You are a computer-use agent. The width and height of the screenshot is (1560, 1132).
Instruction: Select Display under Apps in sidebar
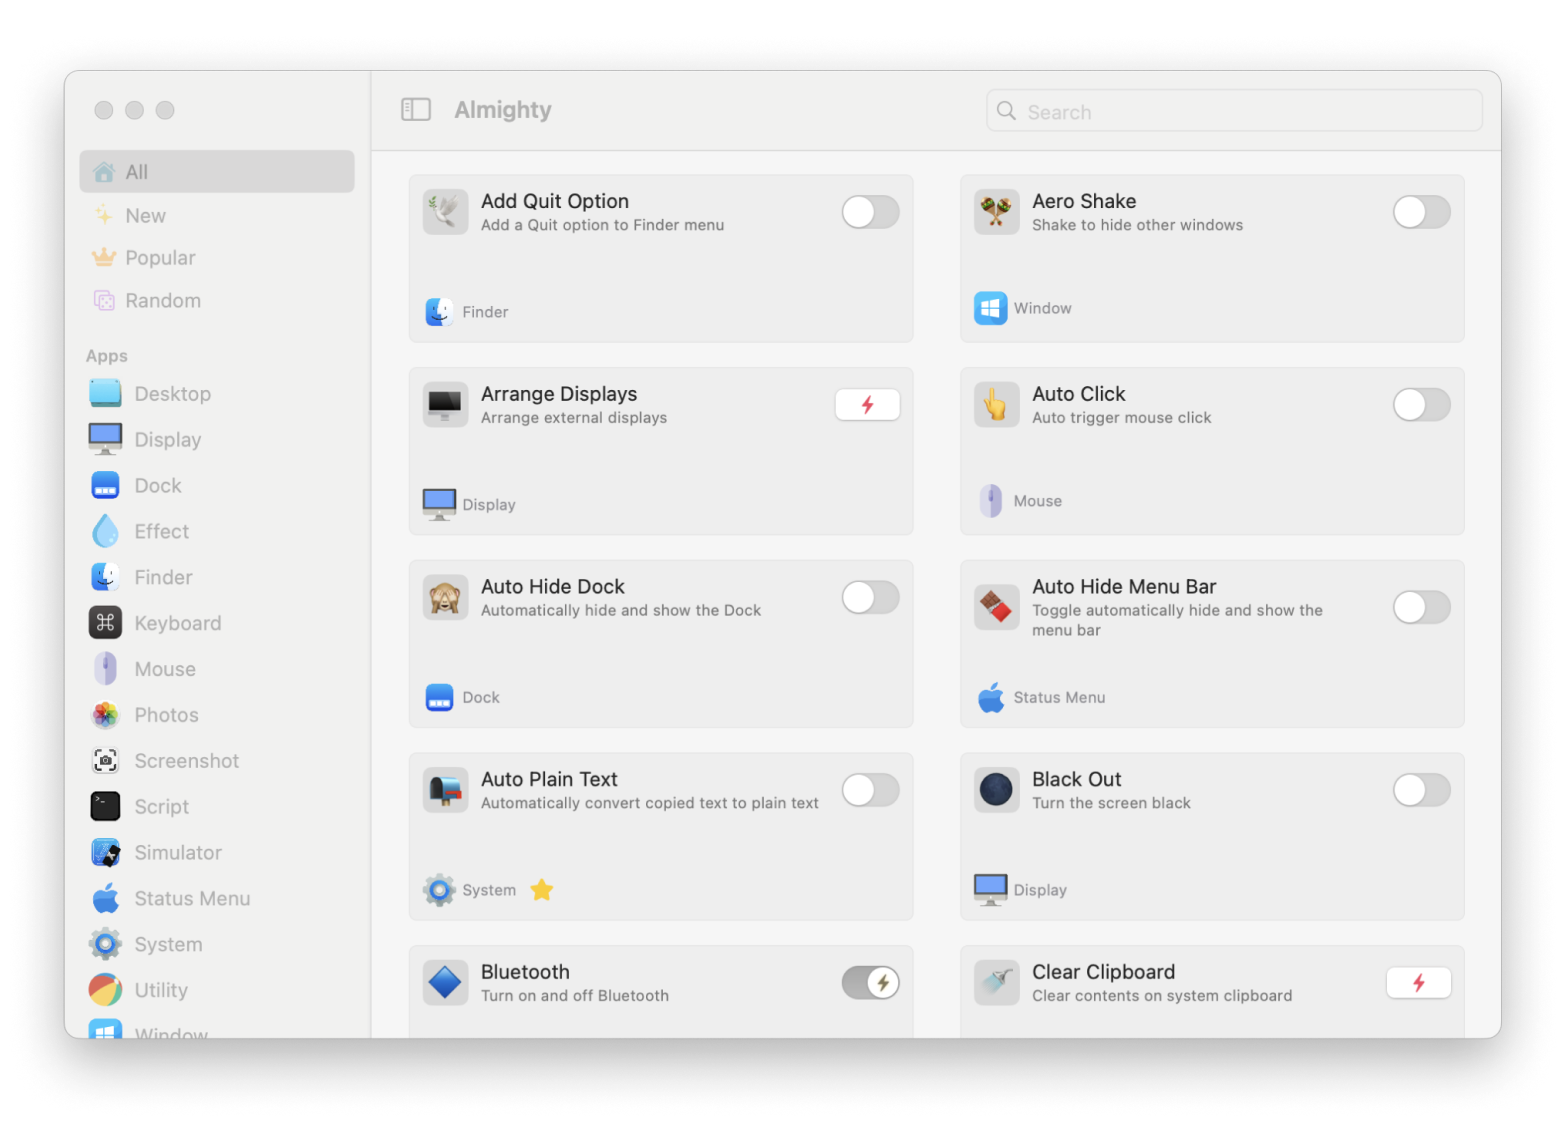[x=217, y=440]
